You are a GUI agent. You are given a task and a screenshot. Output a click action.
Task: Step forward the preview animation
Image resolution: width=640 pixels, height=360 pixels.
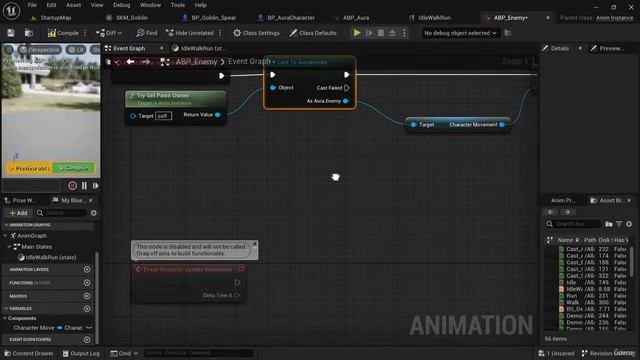coord(96,186)
